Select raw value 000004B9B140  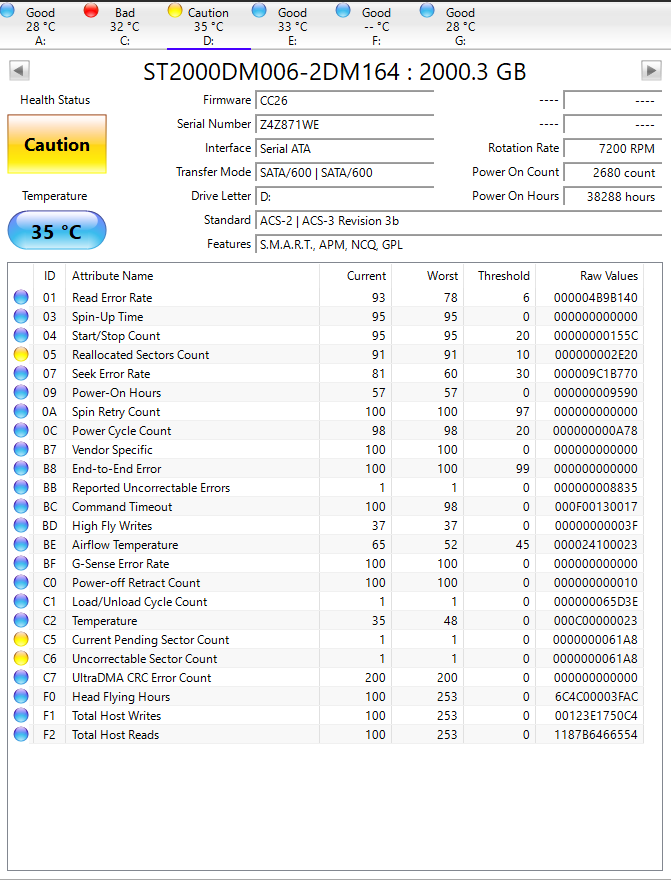coord(595,297)
